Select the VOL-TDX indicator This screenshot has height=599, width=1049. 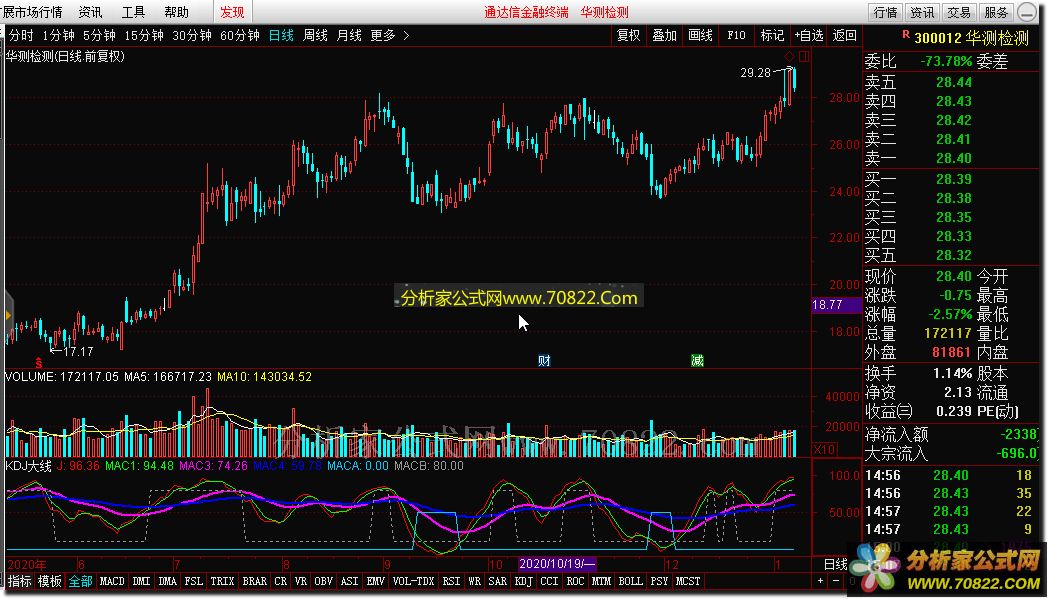pos(413,581)
